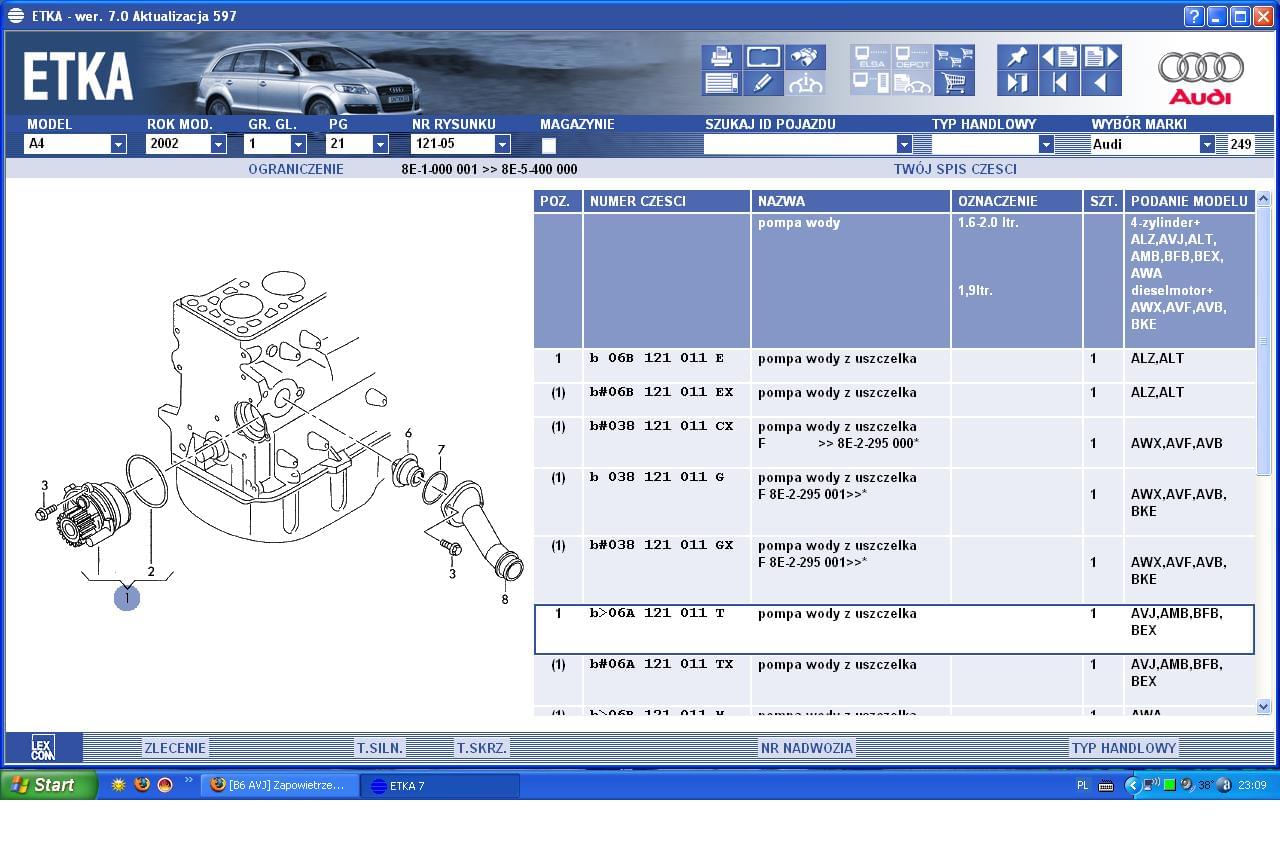Click the single left arrow back icon
The height and width of the screenshot is (862, 1280).
[1101, 83]
